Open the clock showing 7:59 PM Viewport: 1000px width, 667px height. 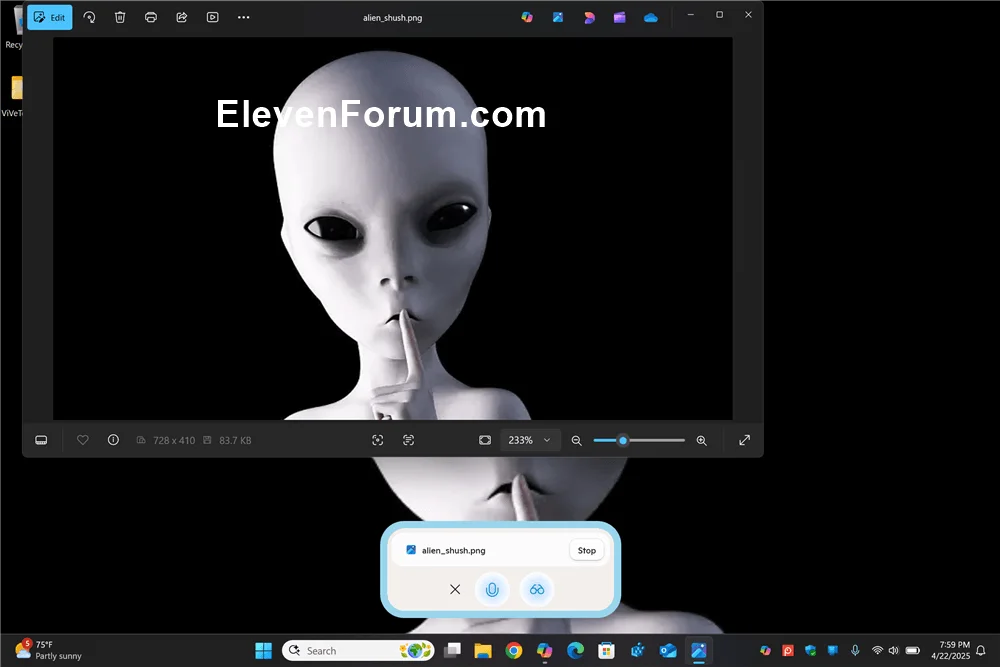950,650
